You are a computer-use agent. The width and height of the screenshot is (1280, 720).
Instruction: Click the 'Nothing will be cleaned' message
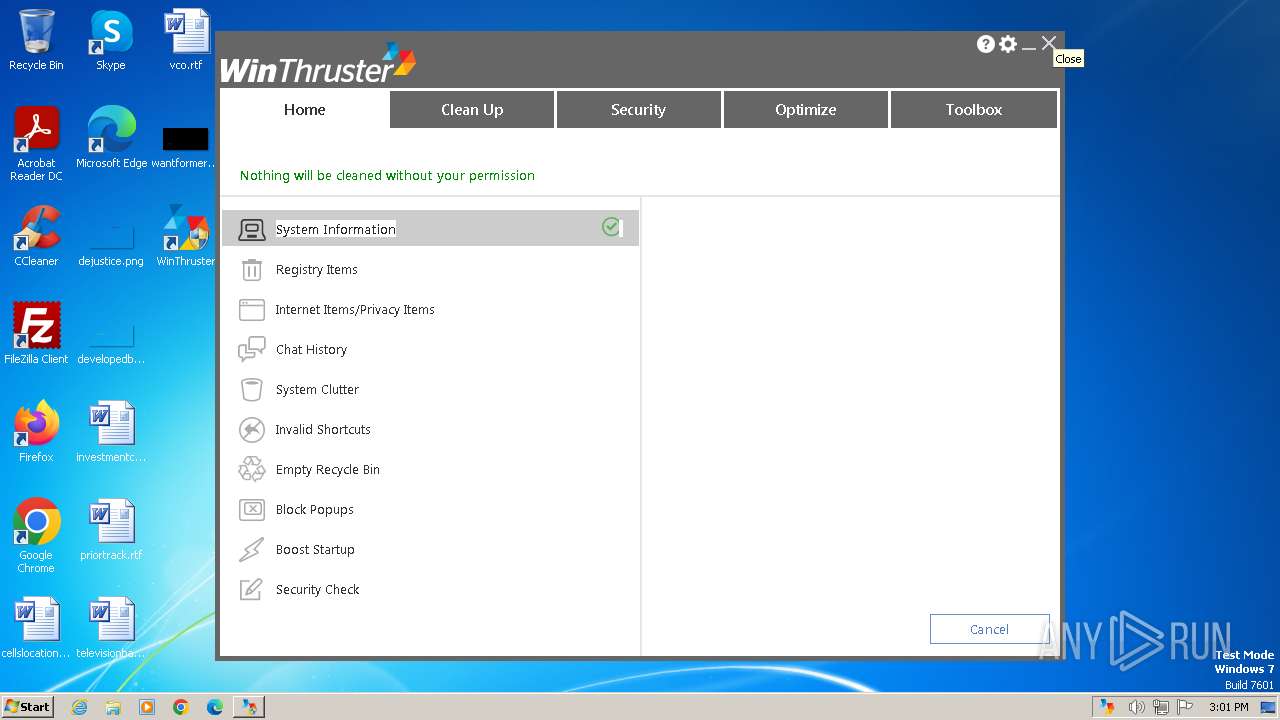point(387,176)
